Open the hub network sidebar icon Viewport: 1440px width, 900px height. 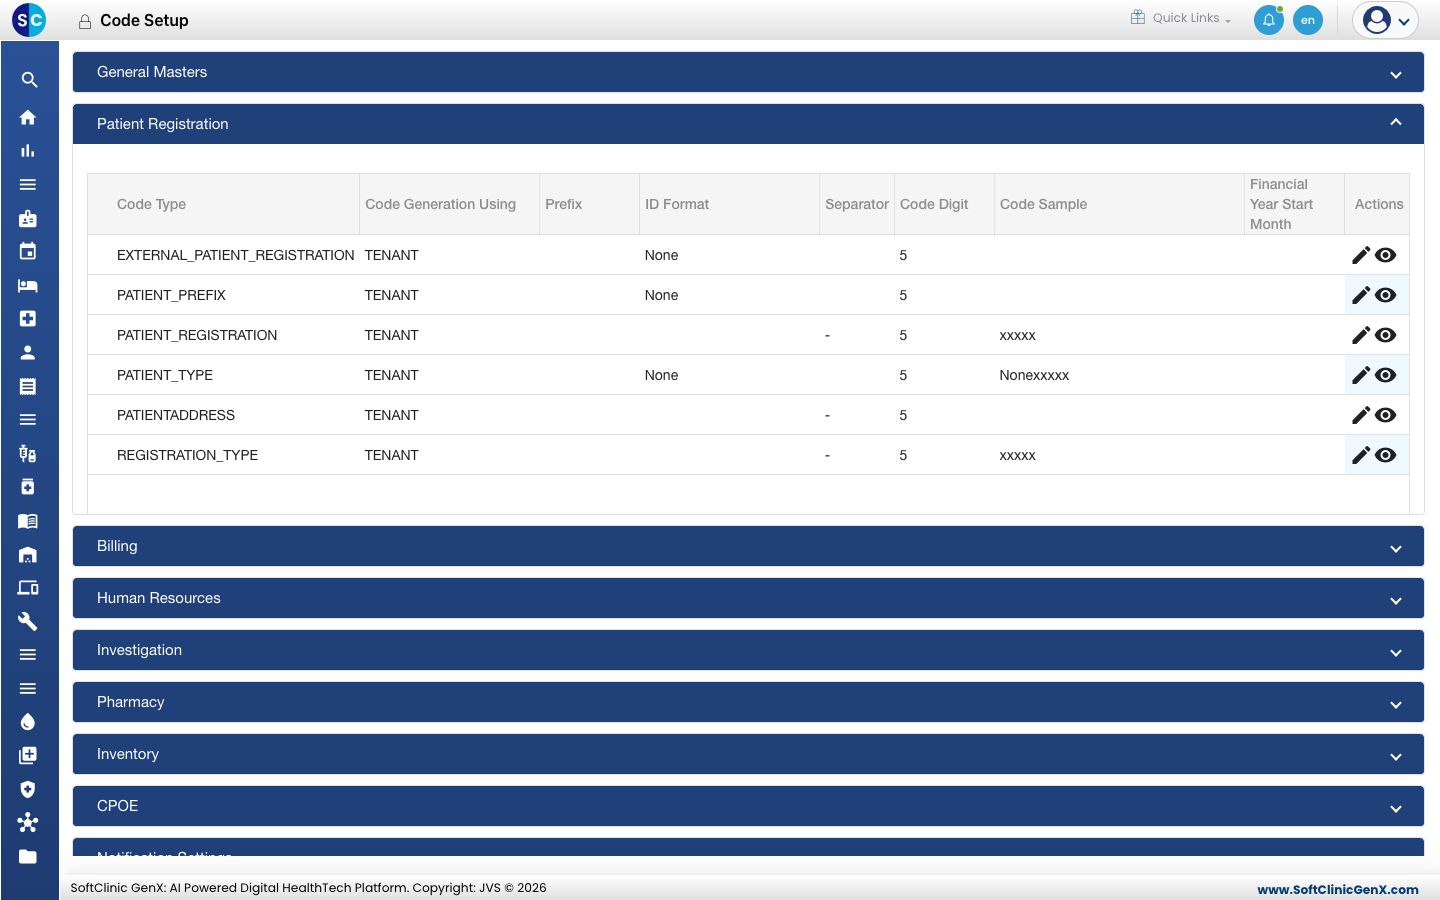coord(28,823)
